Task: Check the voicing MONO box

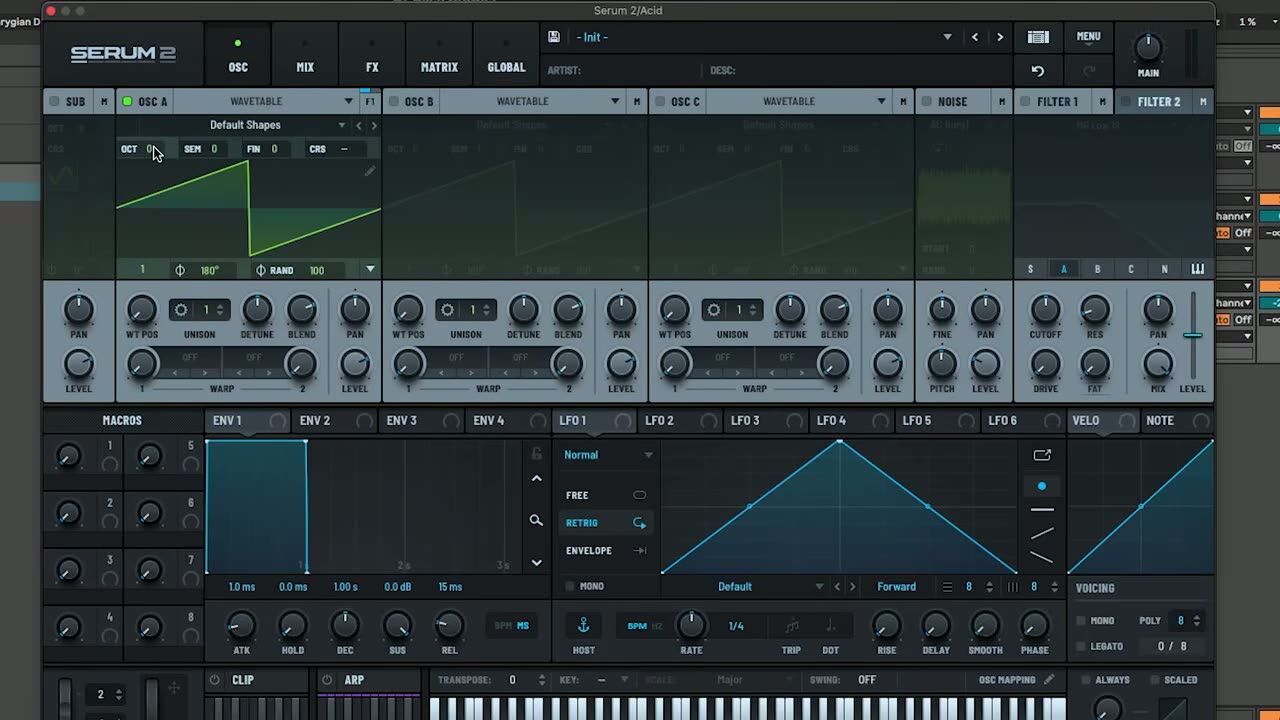Action: pyautogui.click(x=1080, y=621)
